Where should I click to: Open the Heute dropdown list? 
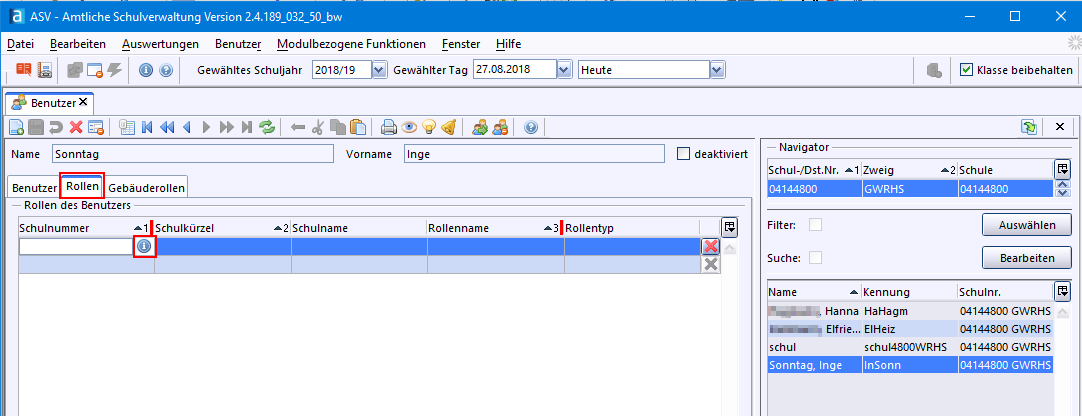[x=716, y=70]
